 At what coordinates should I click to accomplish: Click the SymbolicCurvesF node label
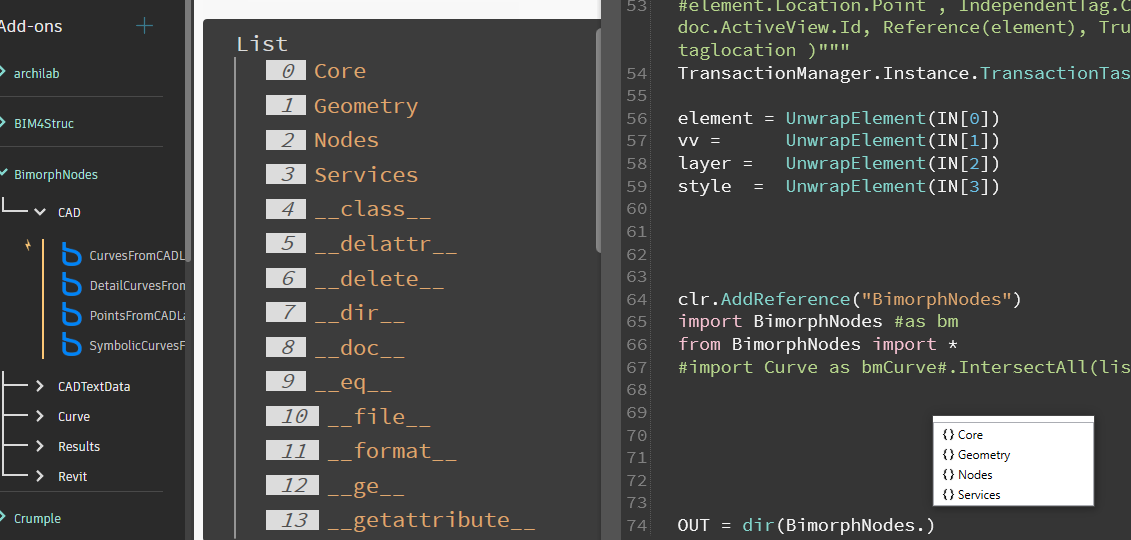tap(137, 345)
